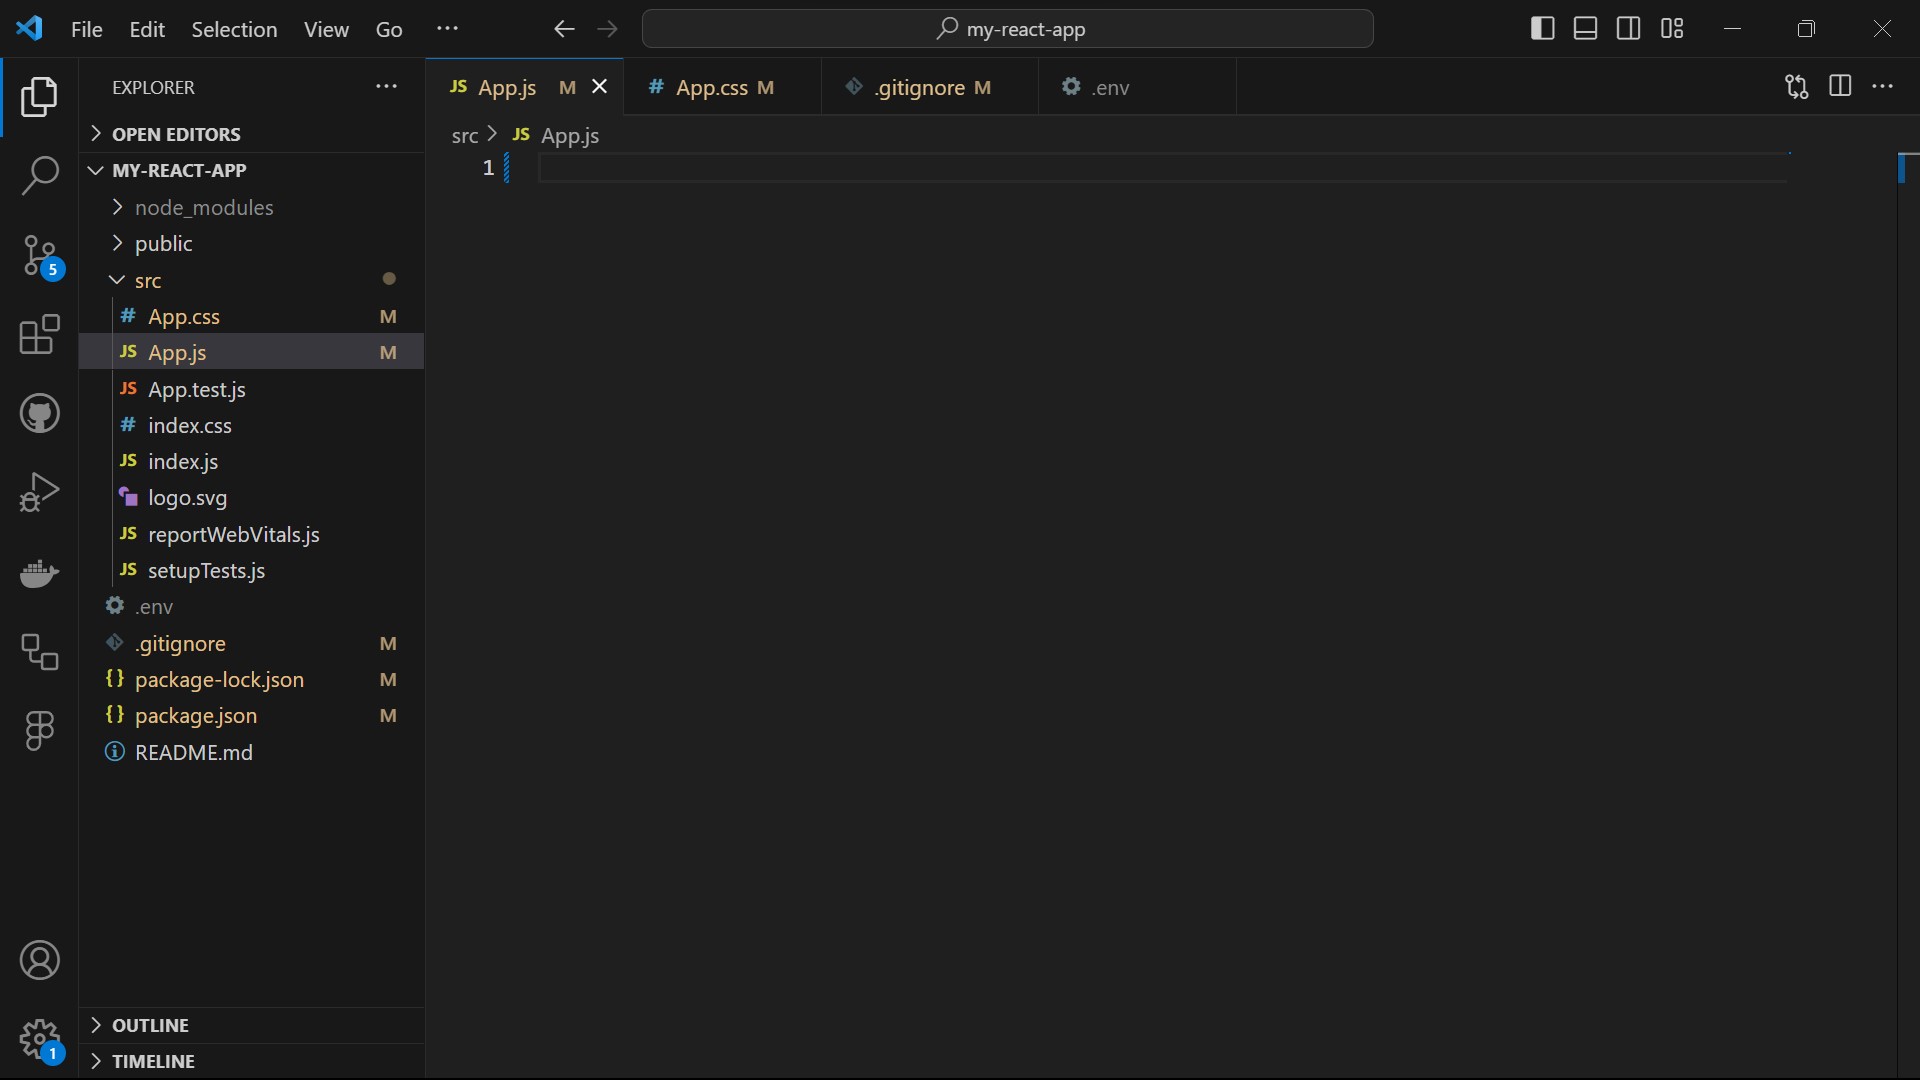1920x1080 pixels.
Task: Open the Extensions view
Action: pos(38,335)
